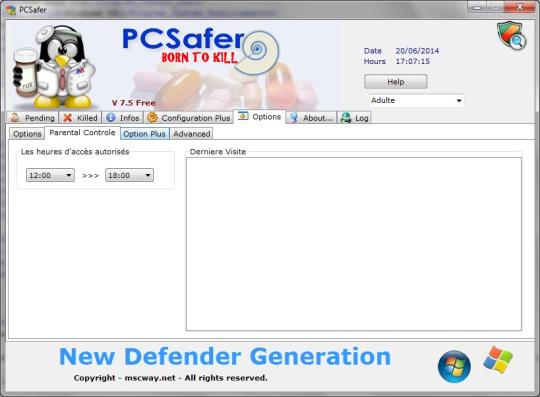Click the spiral logo next to PCSafer

pos(256,53)
